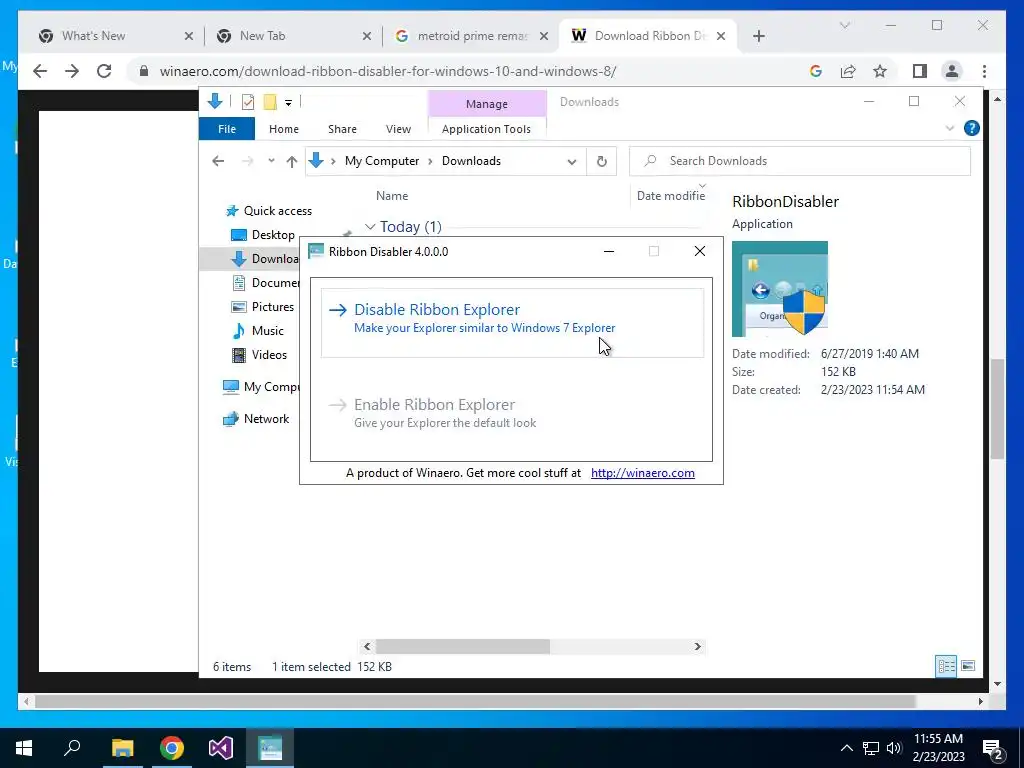Click RibbonDisabler preview thumbnail
Image resolution: width=1024 pixels, height=768 pixels.
(780, 289)
